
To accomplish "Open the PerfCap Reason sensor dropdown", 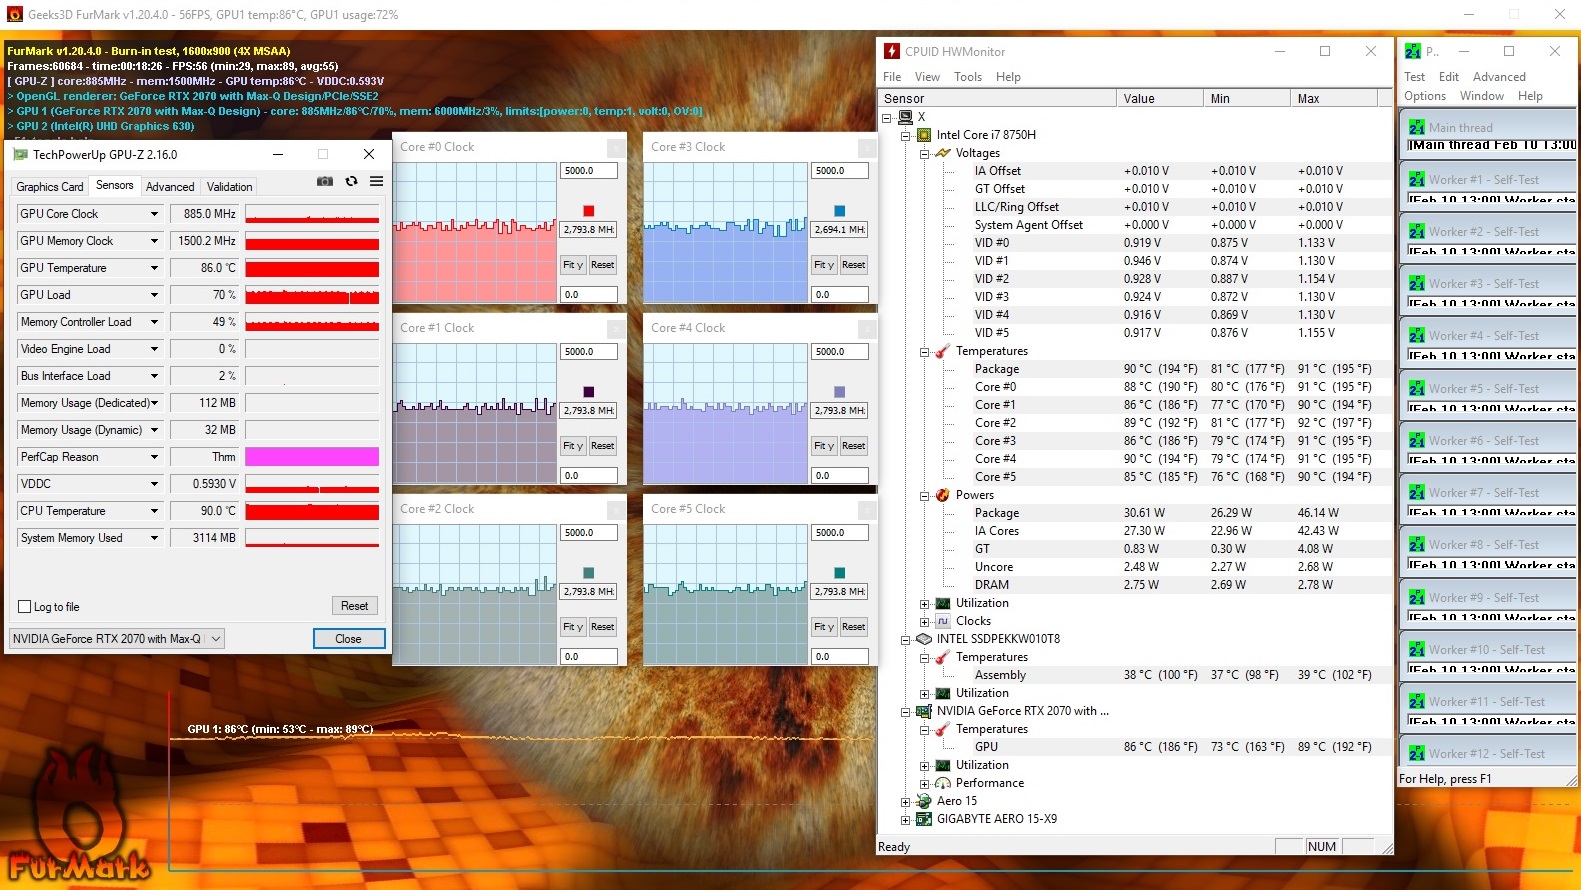I will (x=154, y=457).
